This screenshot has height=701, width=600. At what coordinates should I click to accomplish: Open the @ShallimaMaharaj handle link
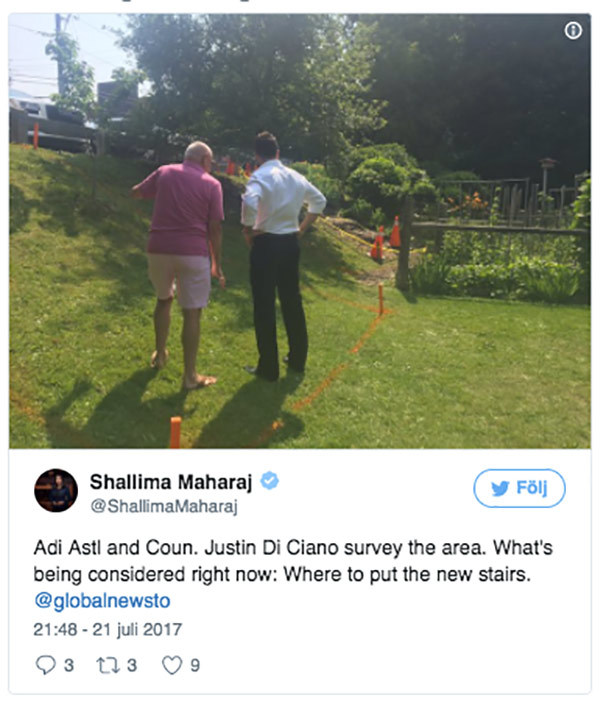(x=164, y=506)
